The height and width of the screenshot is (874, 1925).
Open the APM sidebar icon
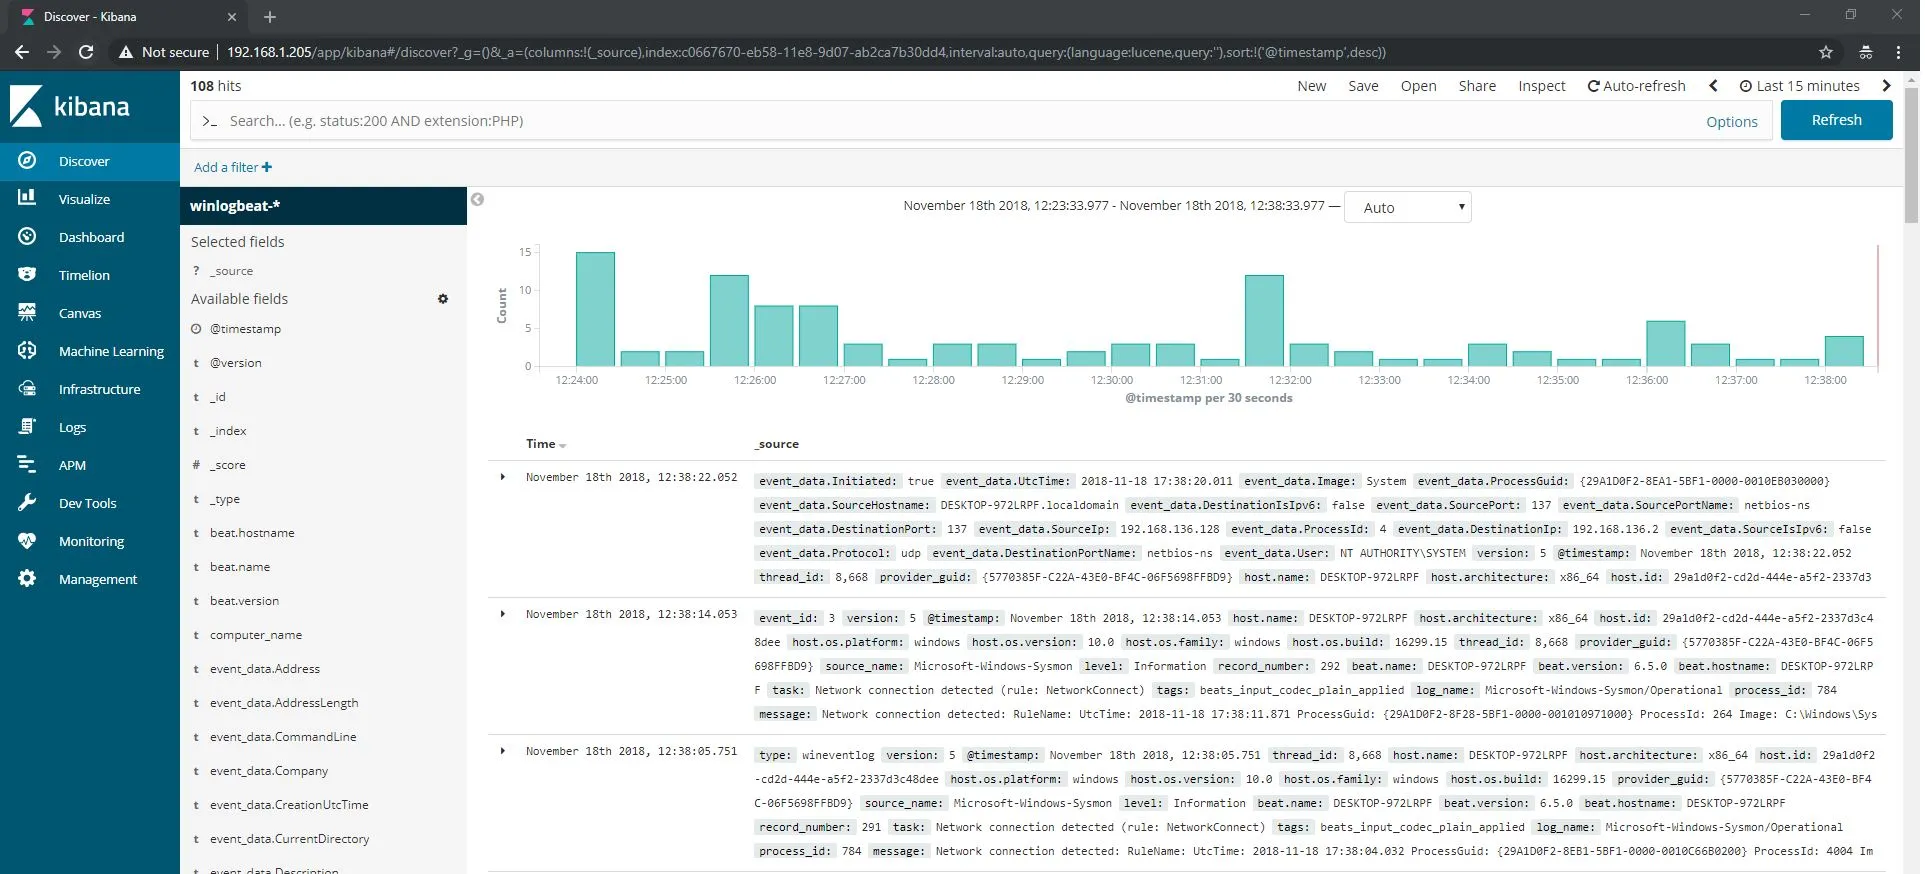[x=27, y=464]
